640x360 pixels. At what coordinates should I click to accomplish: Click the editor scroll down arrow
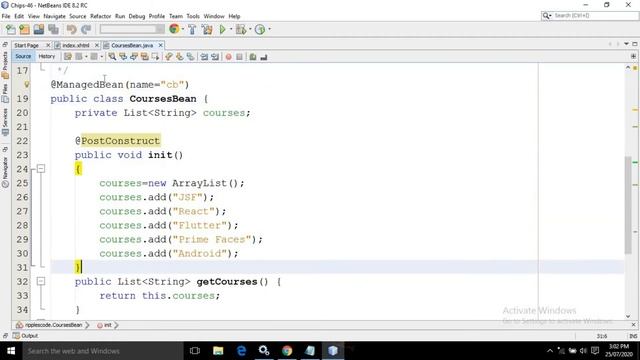pos(628,316)
